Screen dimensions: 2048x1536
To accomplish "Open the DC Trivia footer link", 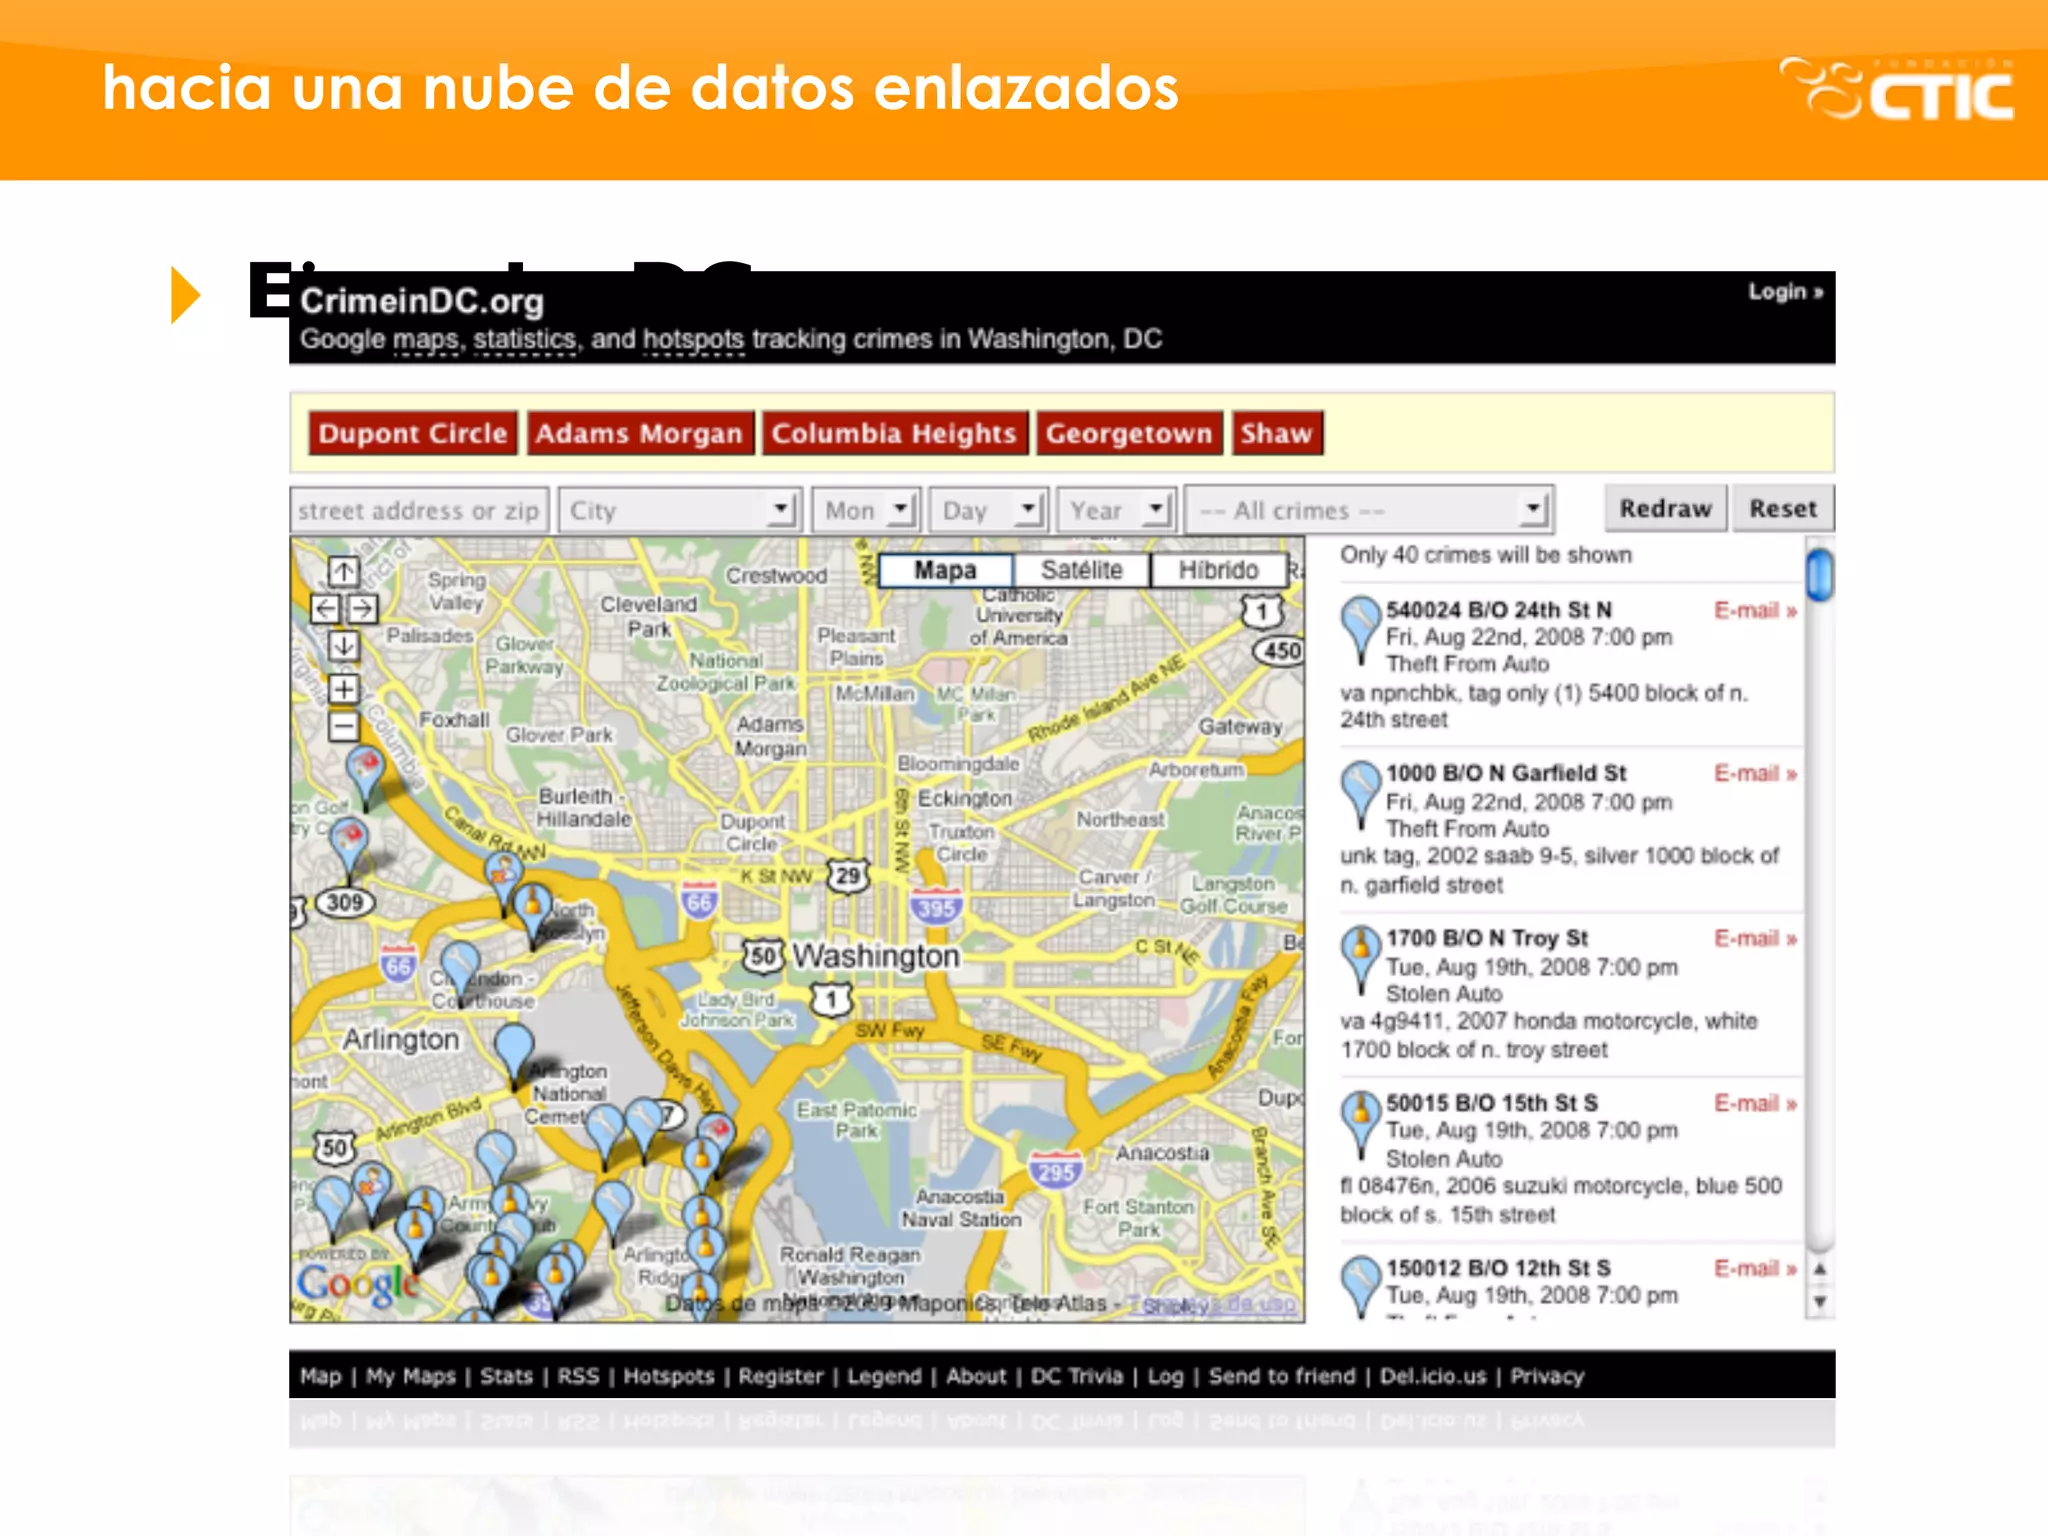I will pyautogui.click(x=1076, y=1376).
